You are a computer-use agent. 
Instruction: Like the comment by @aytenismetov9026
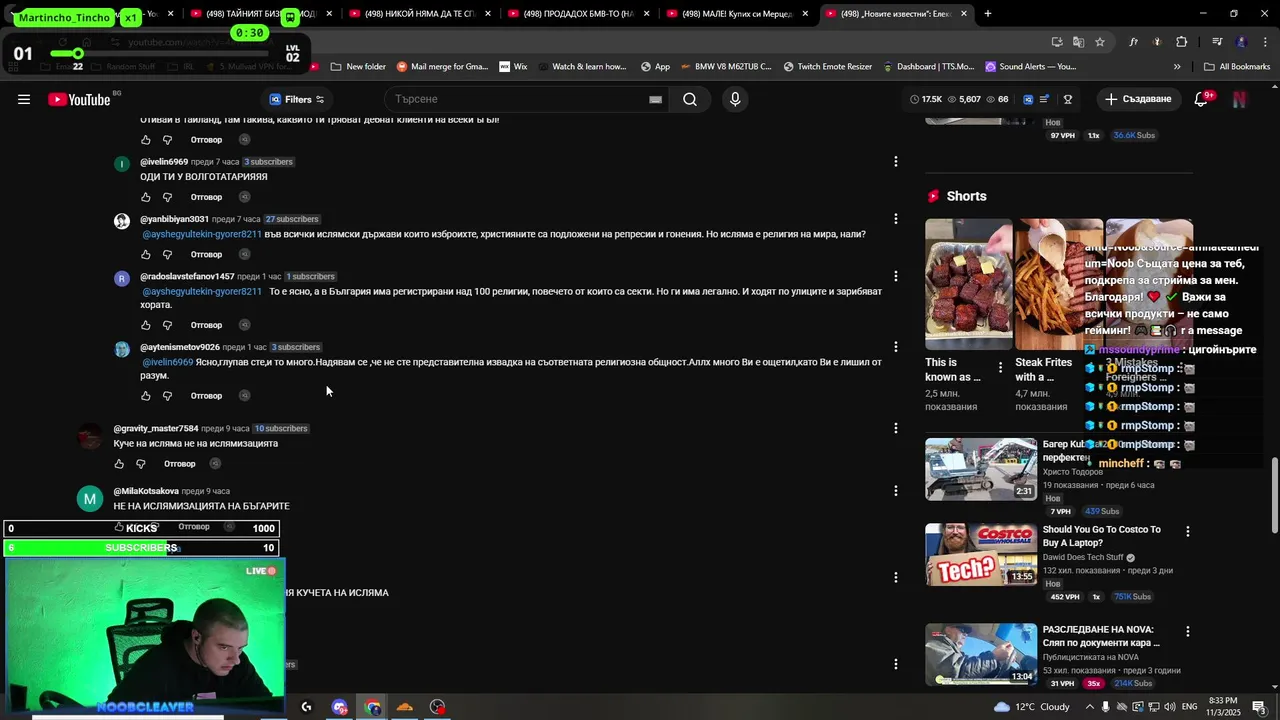tap(146, 396)
